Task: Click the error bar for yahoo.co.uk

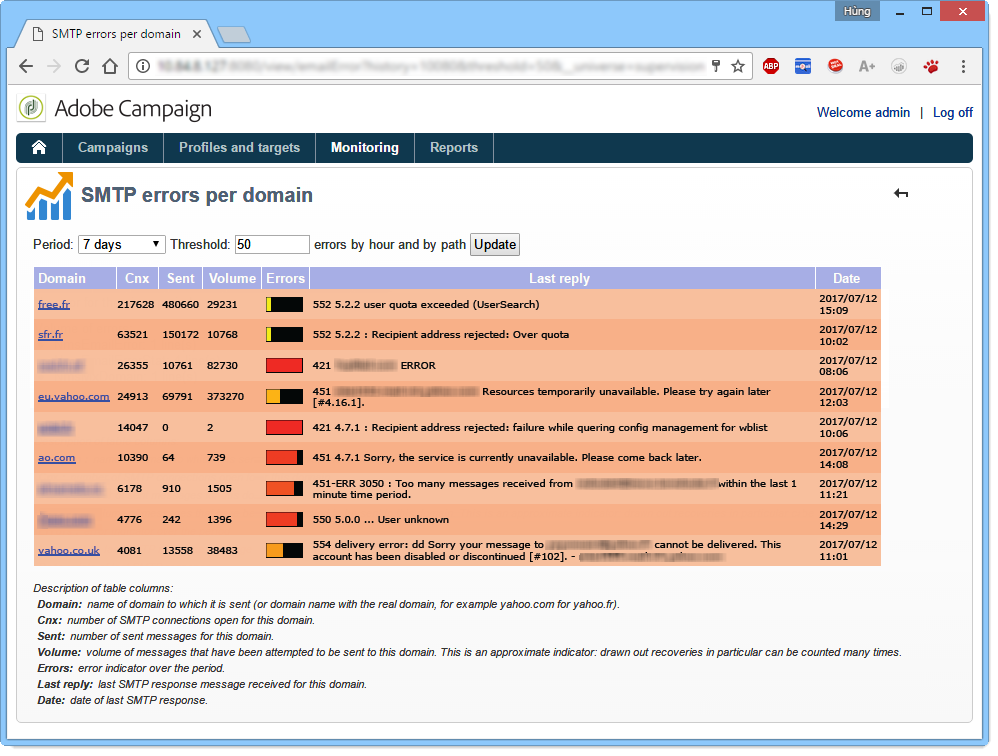Action: pyautogui.click(x=285, y=550)
